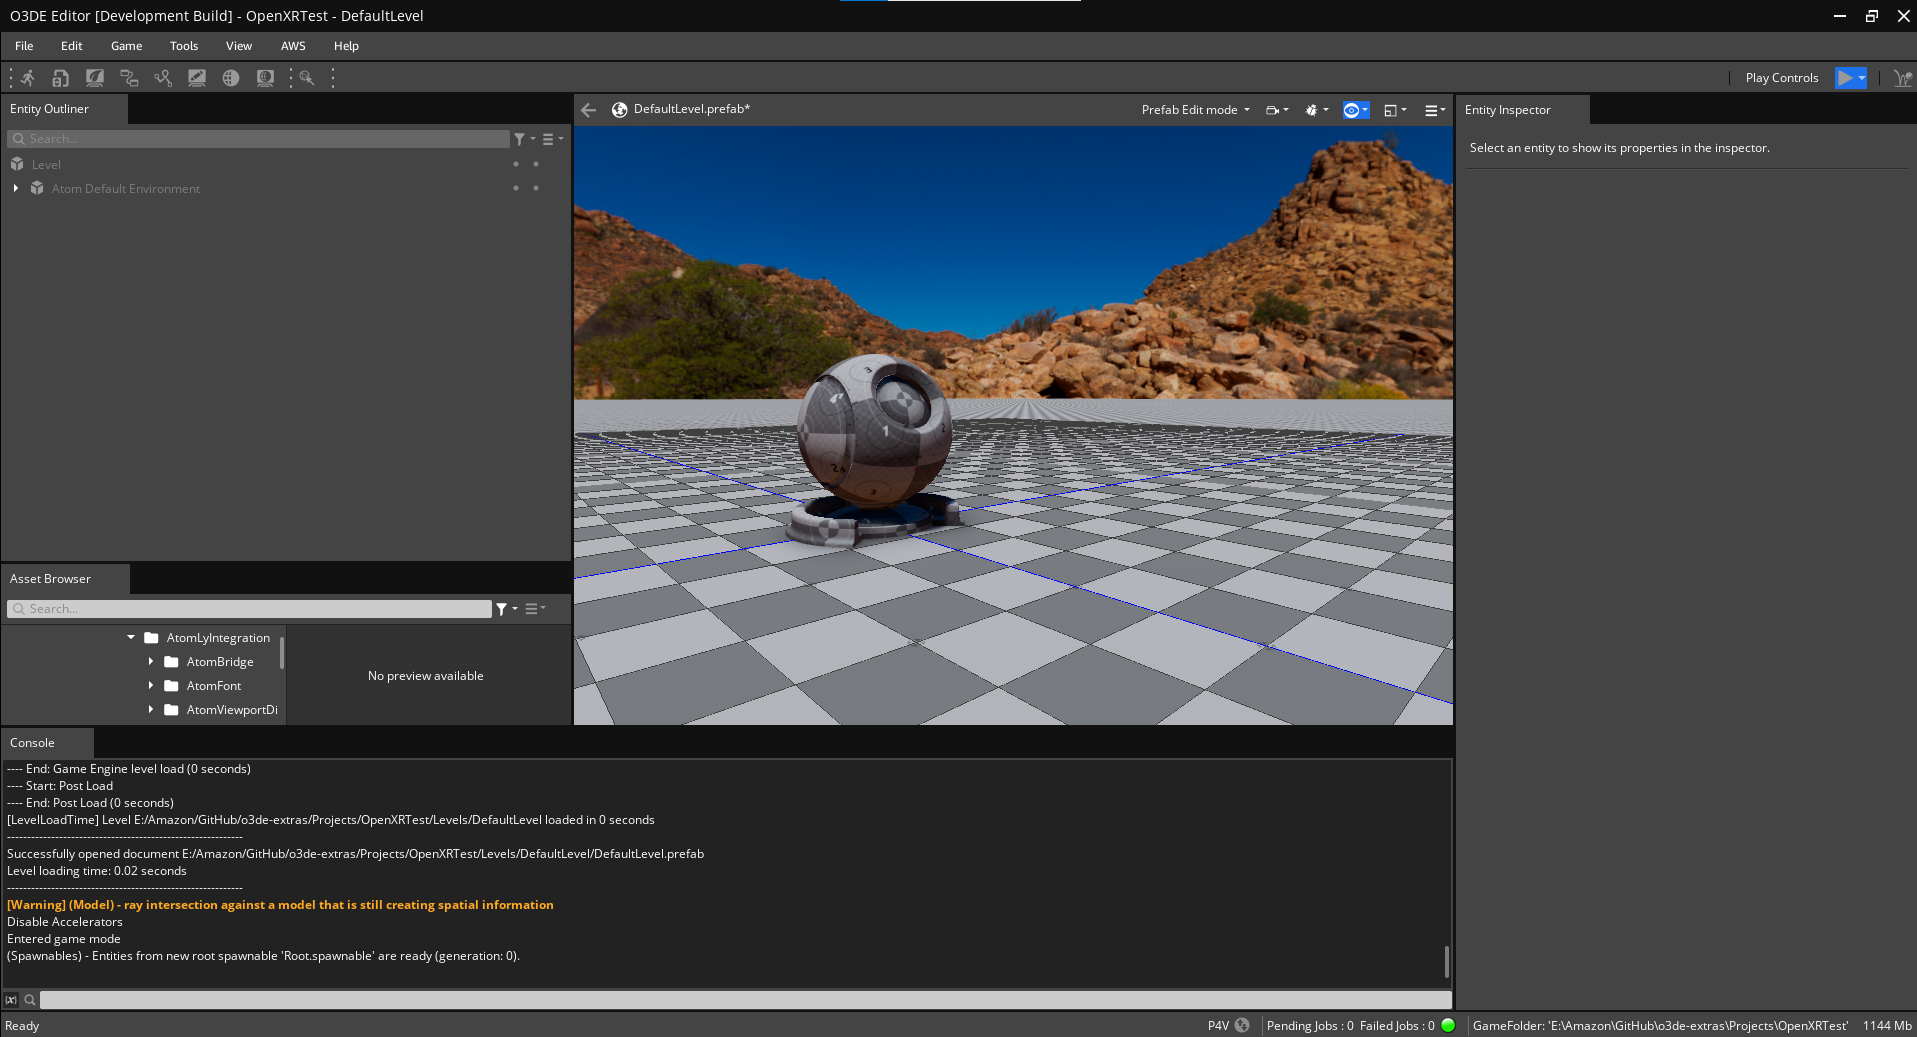Click the globe icon in the top toolbar
Viewport: 1917px width, 1037px height.
231,77
